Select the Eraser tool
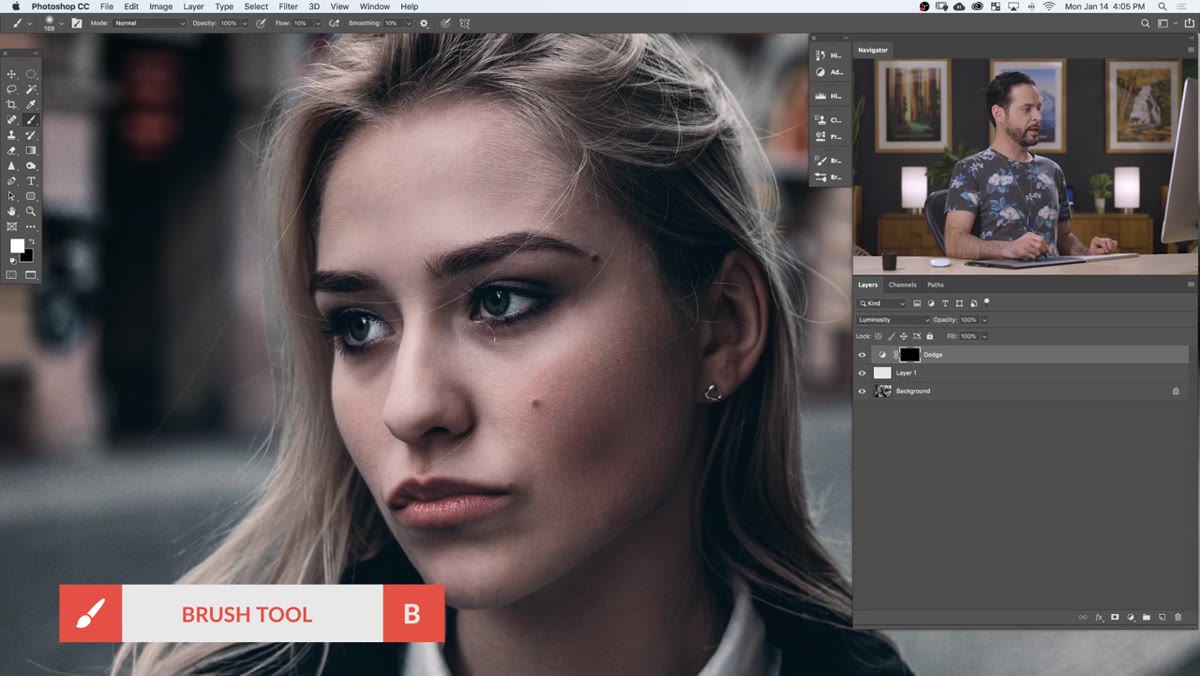The image size is (1200, 676). 12,150
